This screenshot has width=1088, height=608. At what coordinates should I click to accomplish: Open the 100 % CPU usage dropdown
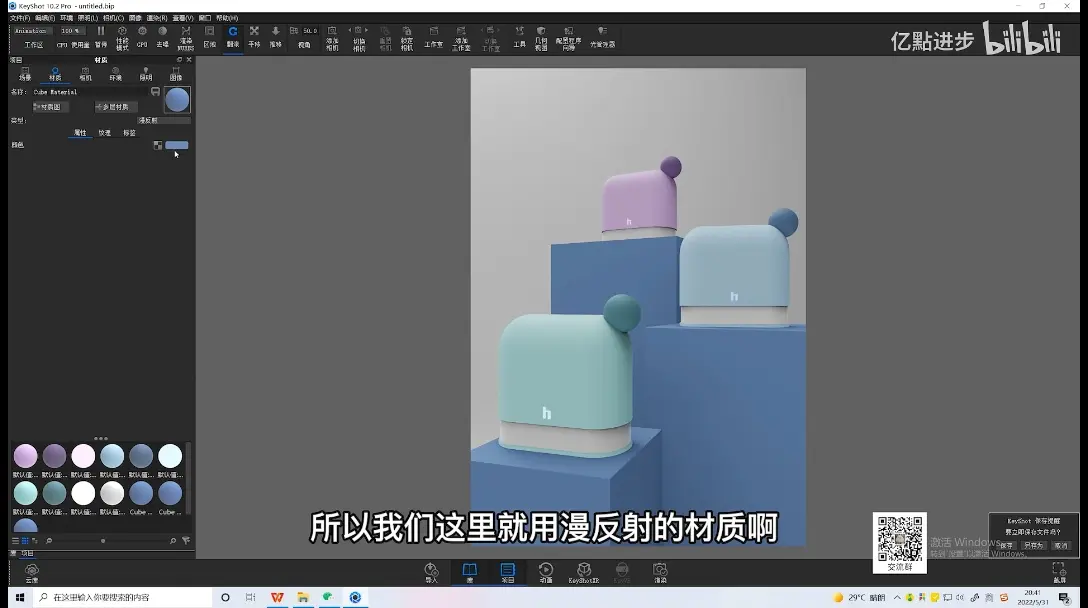pos(71,31)
